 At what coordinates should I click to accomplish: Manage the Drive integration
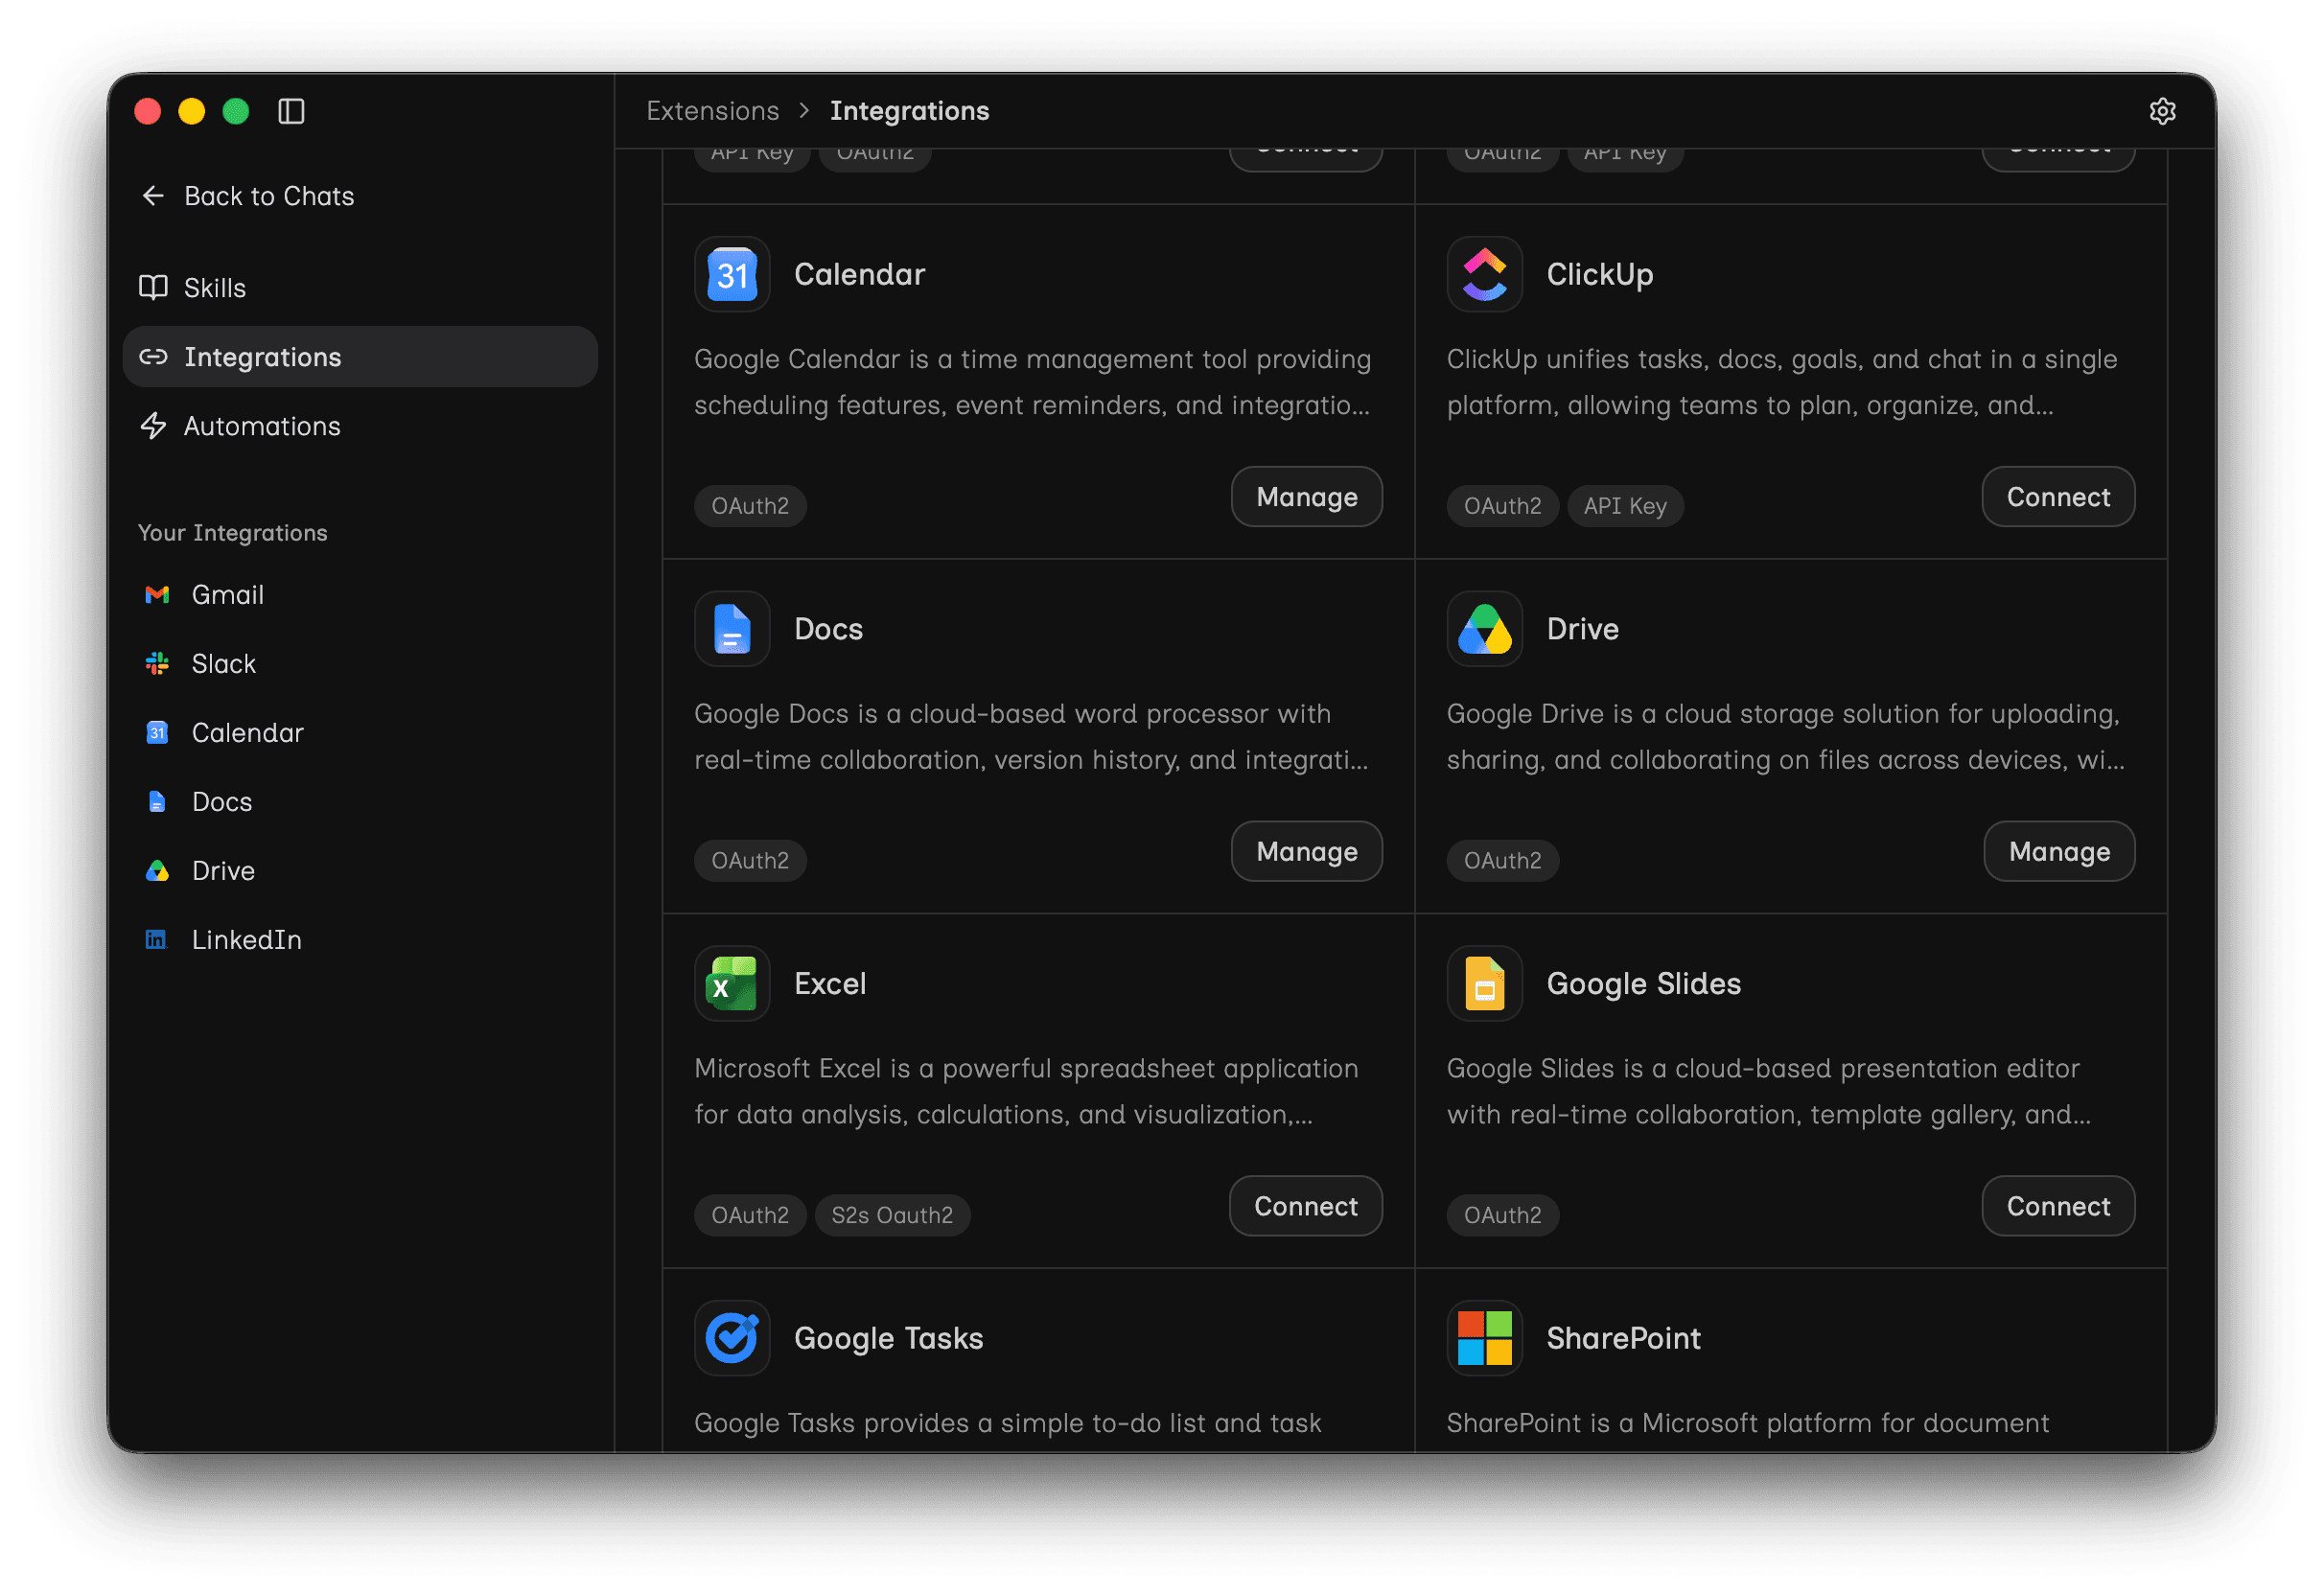pyautogui.click(x=2059, y=852)
